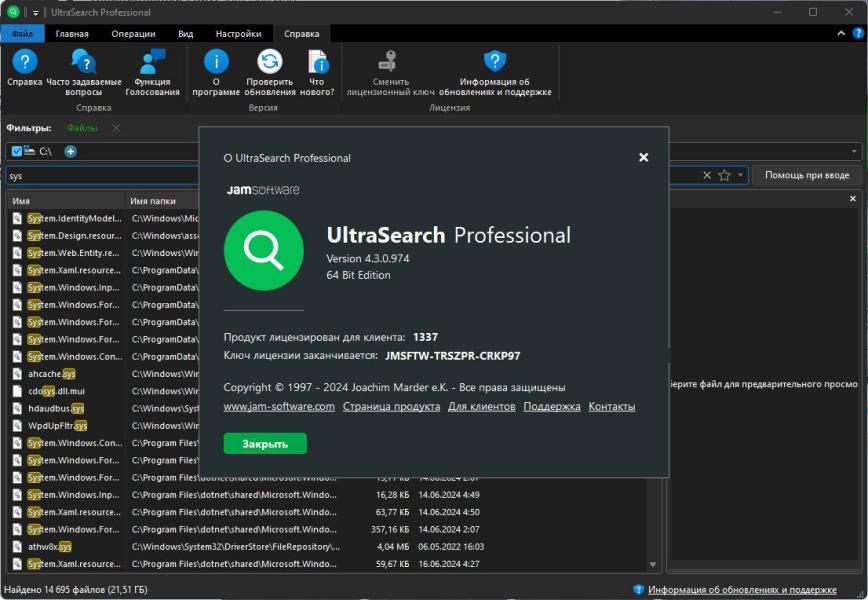Click the file icon next to hdaudbus.sys

[x=18, y=408]
